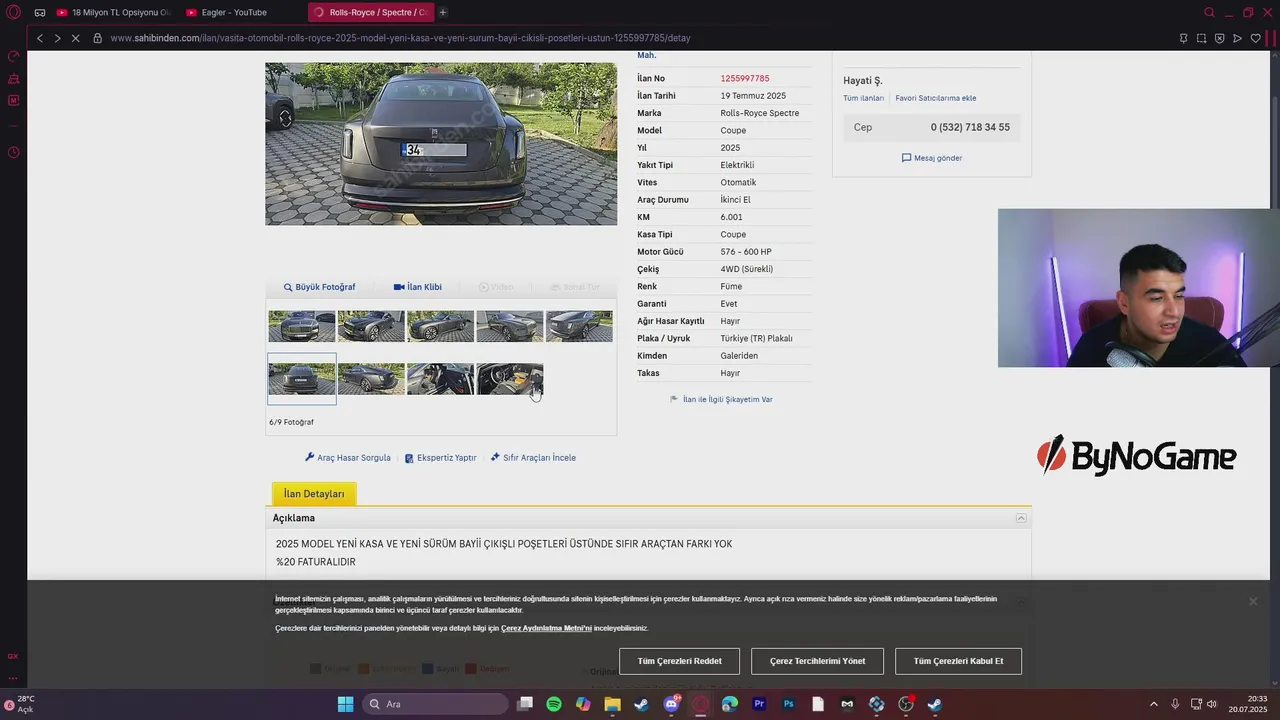Open the Opera GX main menu logo
Viewport: 1280px width, 720px height.
coord(13,12)
